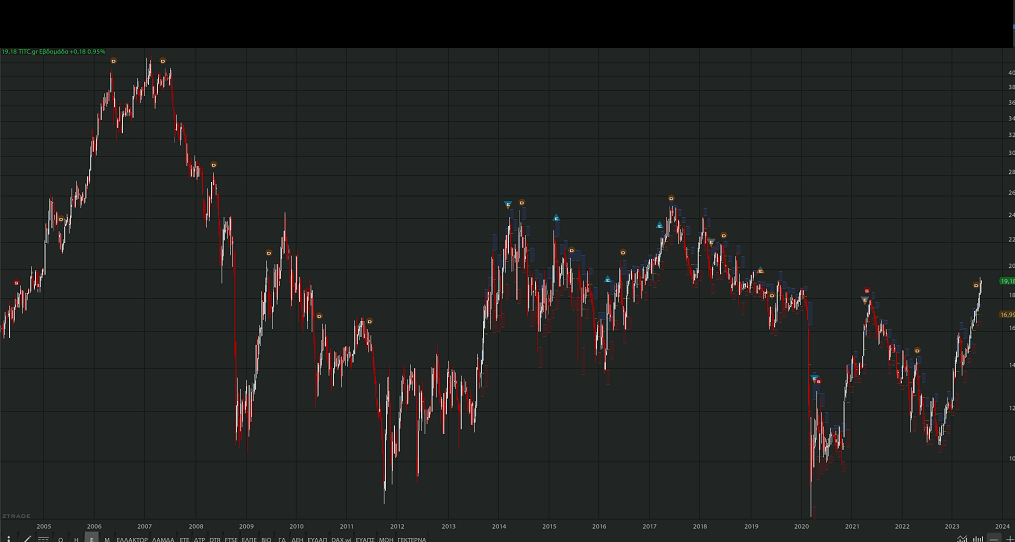Viewport: 1015px width, 542px height.
Task: Click the orange marker in mid-2011
Action: click(370, 321)
